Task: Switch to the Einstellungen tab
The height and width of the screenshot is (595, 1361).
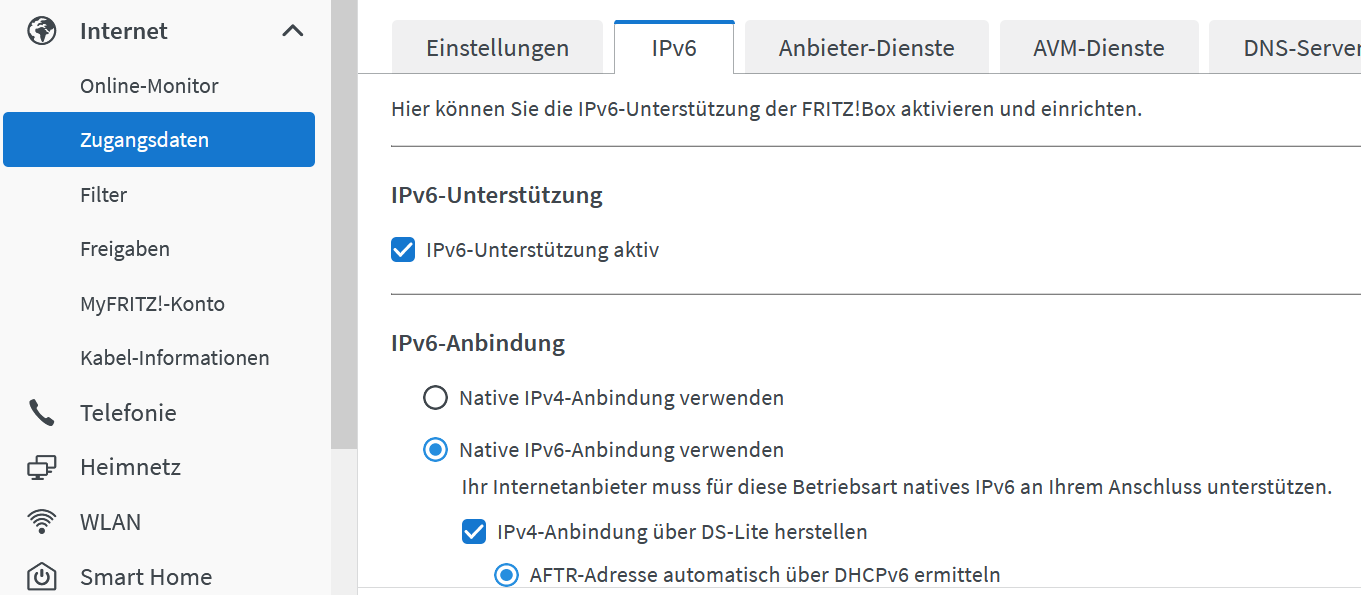Action: [497, 48]
